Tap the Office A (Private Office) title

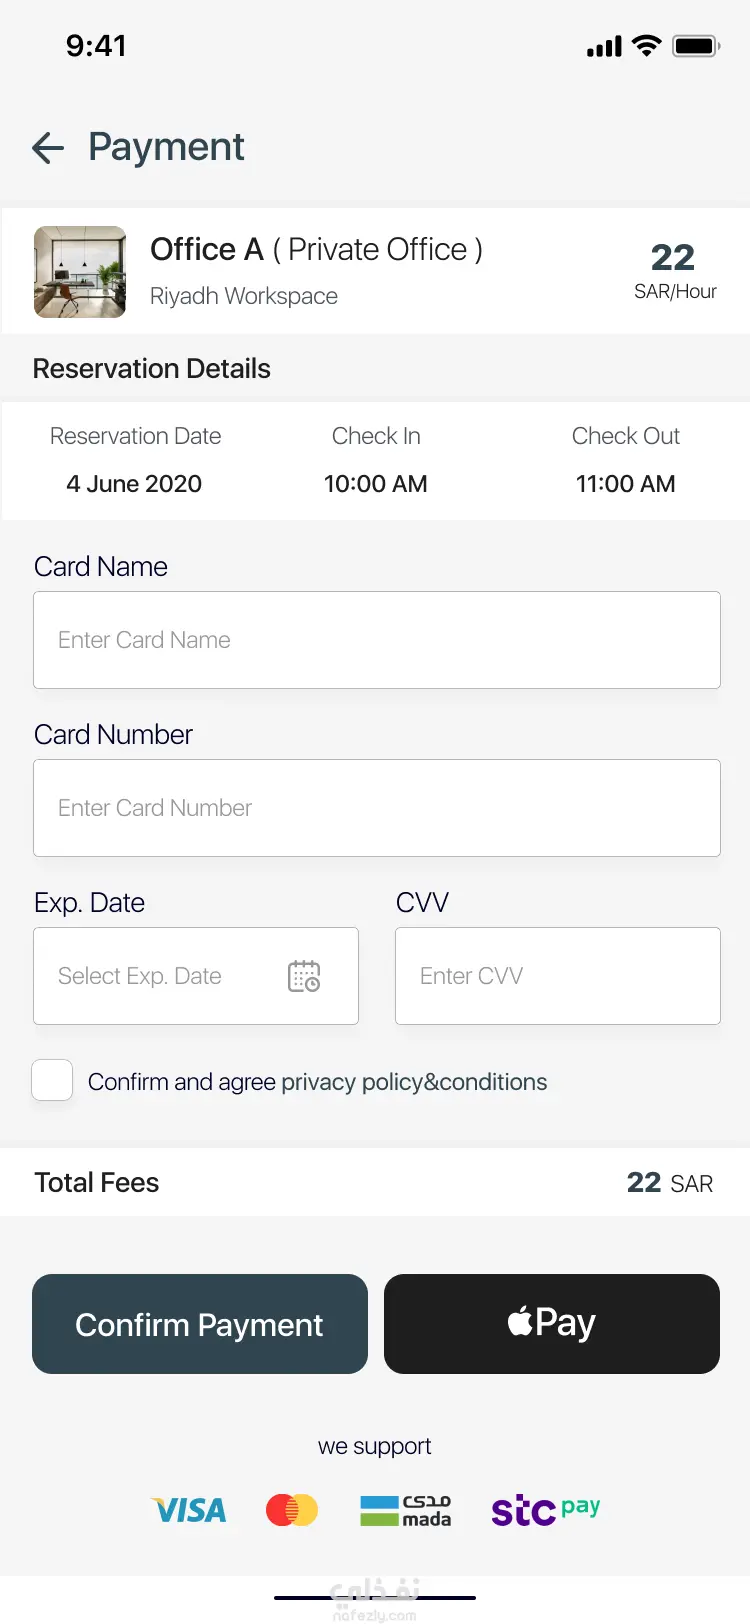316,249
